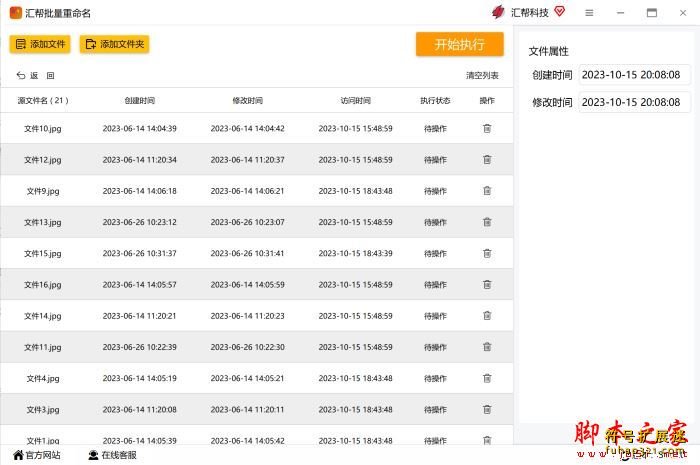Click 待操作 status in 文件10.jpg row

pyautogui.click(x=435, y=129)
